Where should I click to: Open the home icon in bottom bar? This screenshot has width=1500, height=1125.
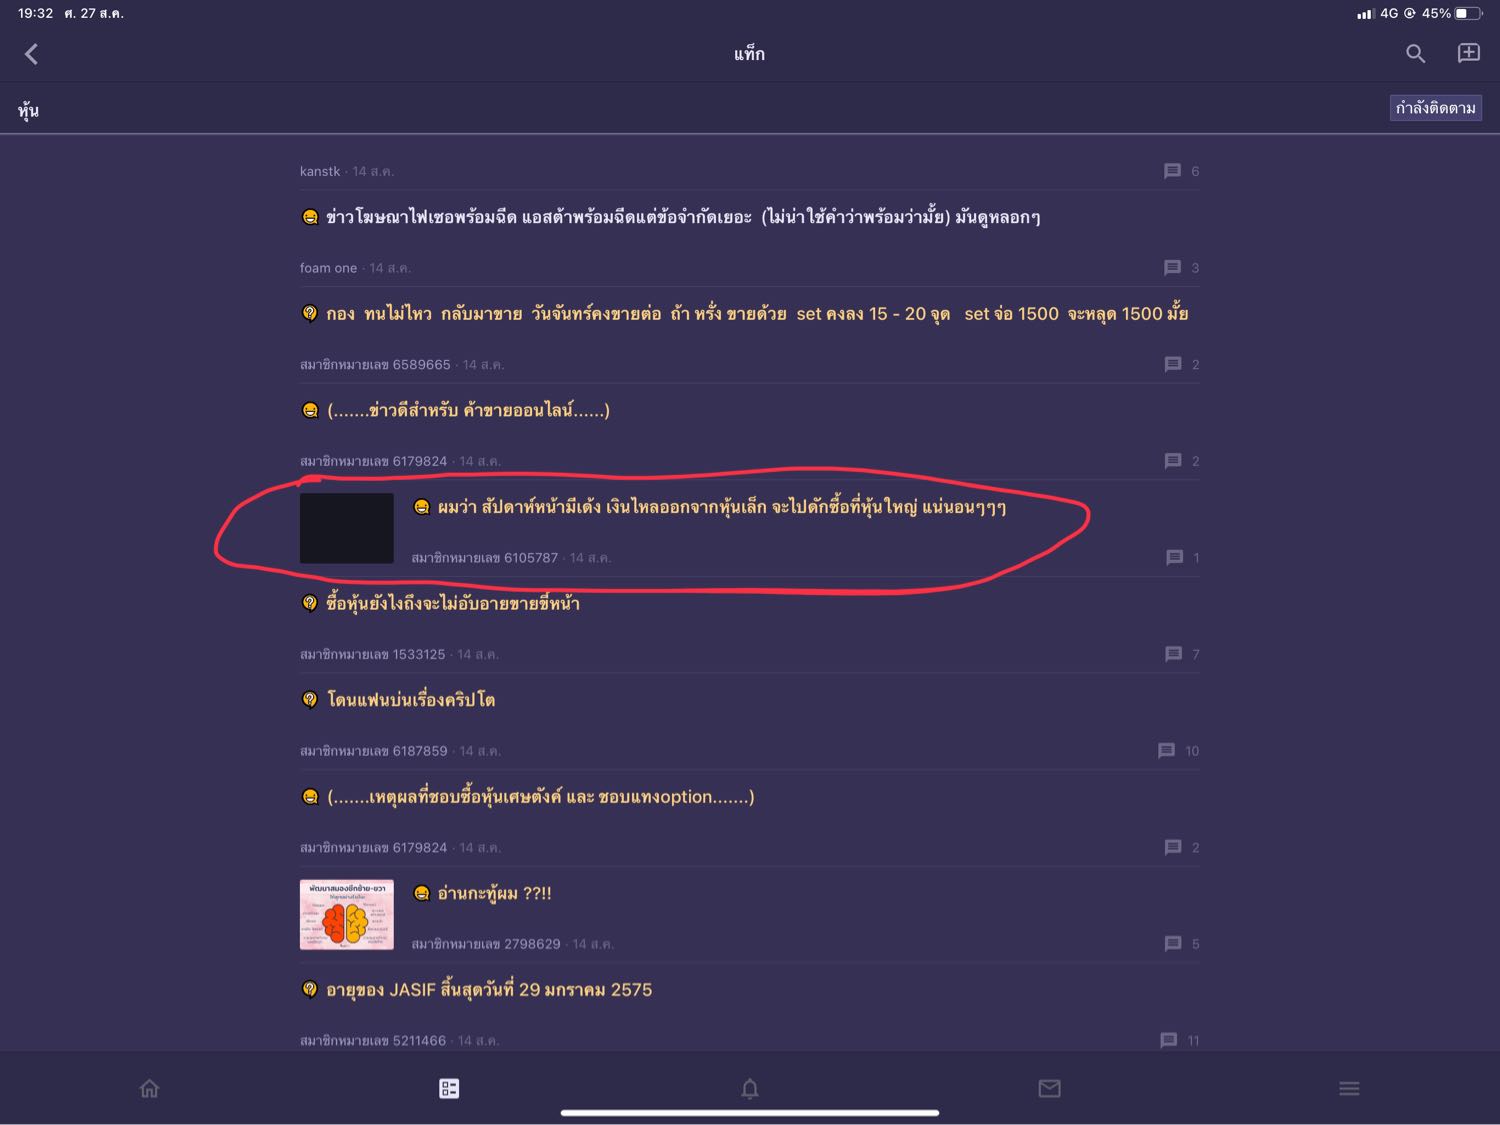pos(149,1088)
